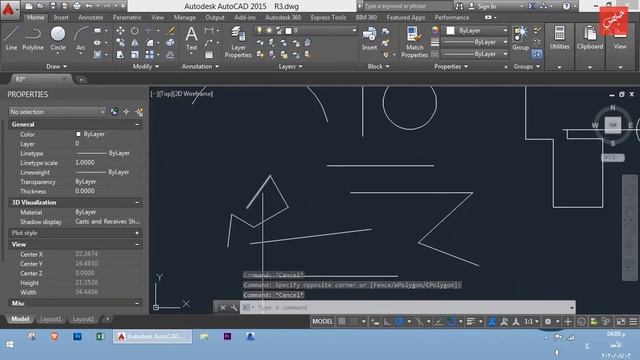Open the Annotate ribbon tab
Screen dimensions: 640x360
coord(91,18)
